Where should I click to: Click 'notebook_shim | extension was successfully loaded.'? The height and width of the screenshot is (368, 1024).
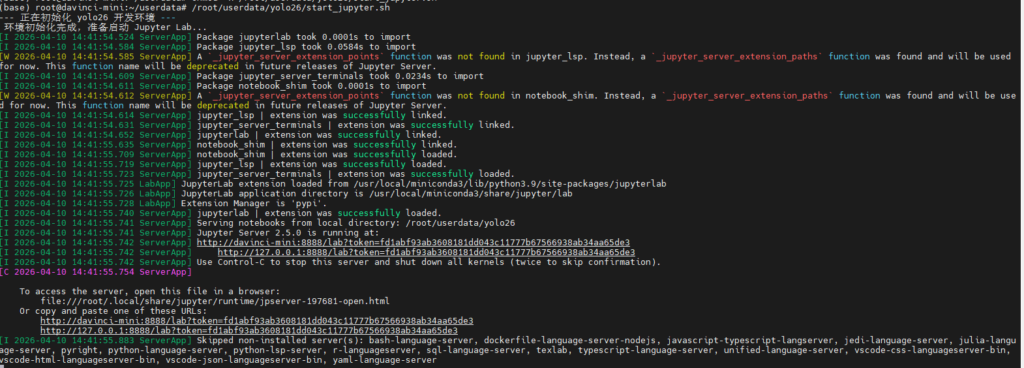[327, 155]
